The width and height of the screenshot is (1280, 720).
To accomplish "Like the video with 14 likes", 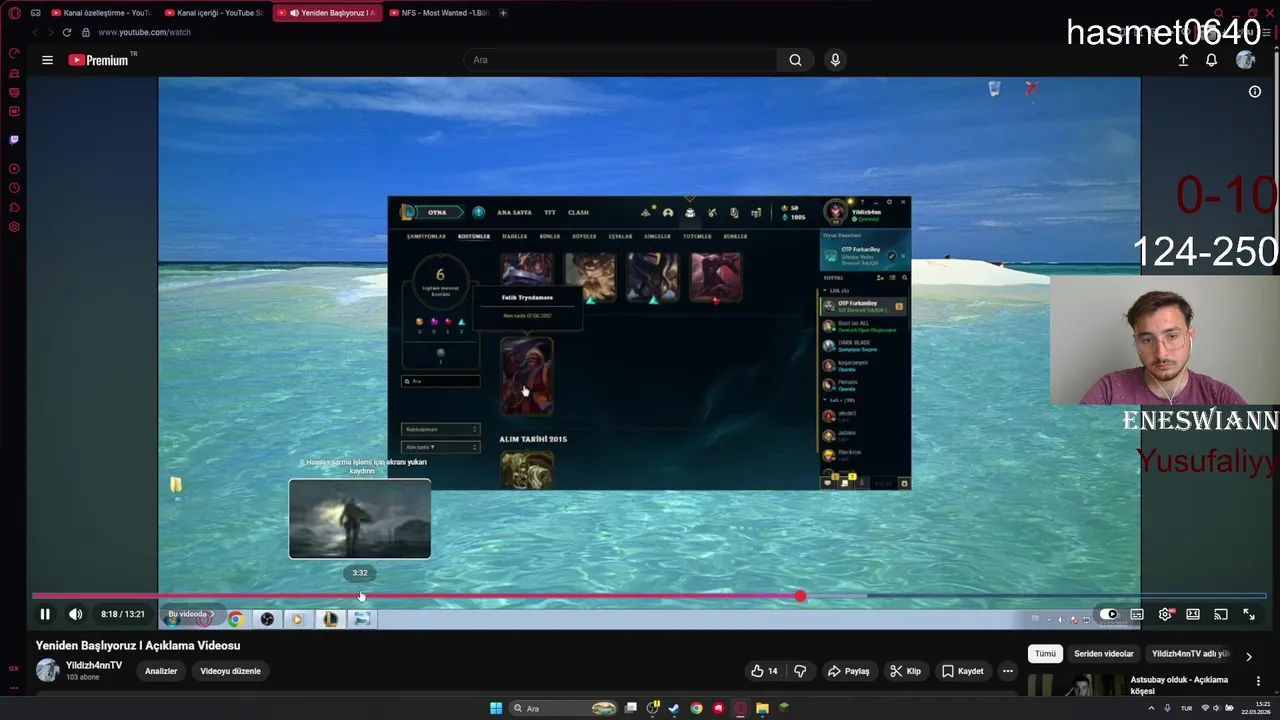I will pos(765,671).
